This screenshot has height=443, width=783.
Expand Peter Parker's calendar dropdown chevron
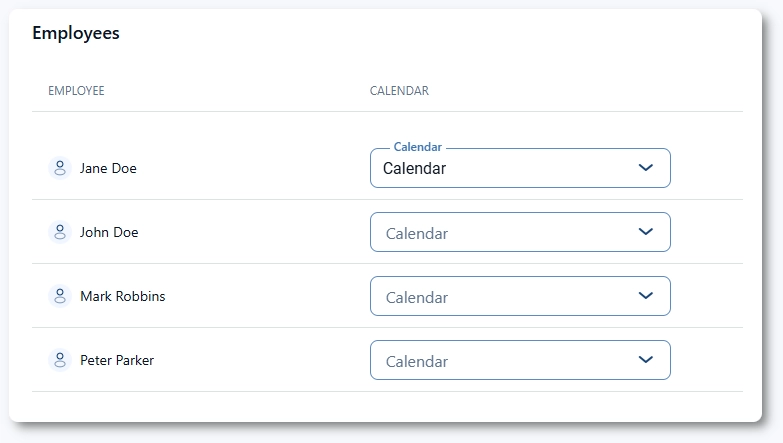(x=646, y=360)
